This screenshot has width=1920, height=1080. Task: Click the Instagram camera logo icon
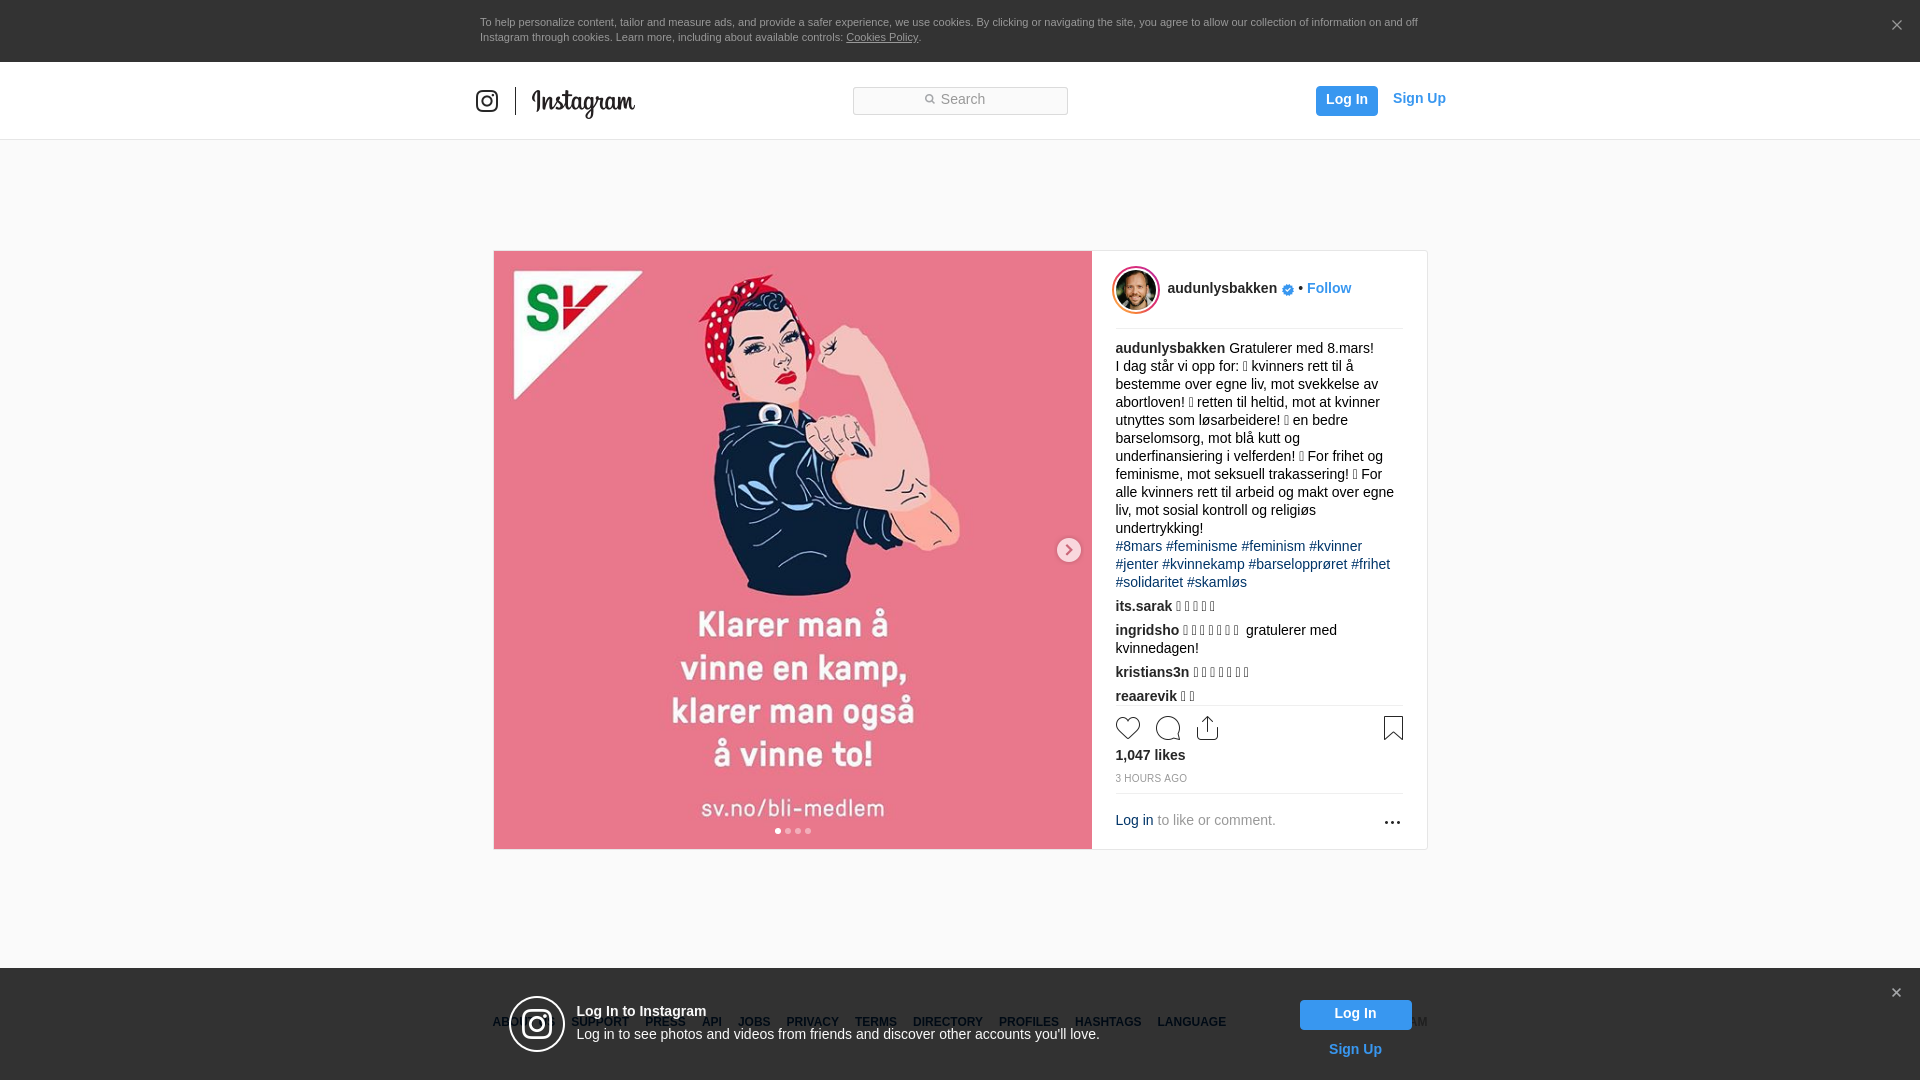[x=487, y=101]
